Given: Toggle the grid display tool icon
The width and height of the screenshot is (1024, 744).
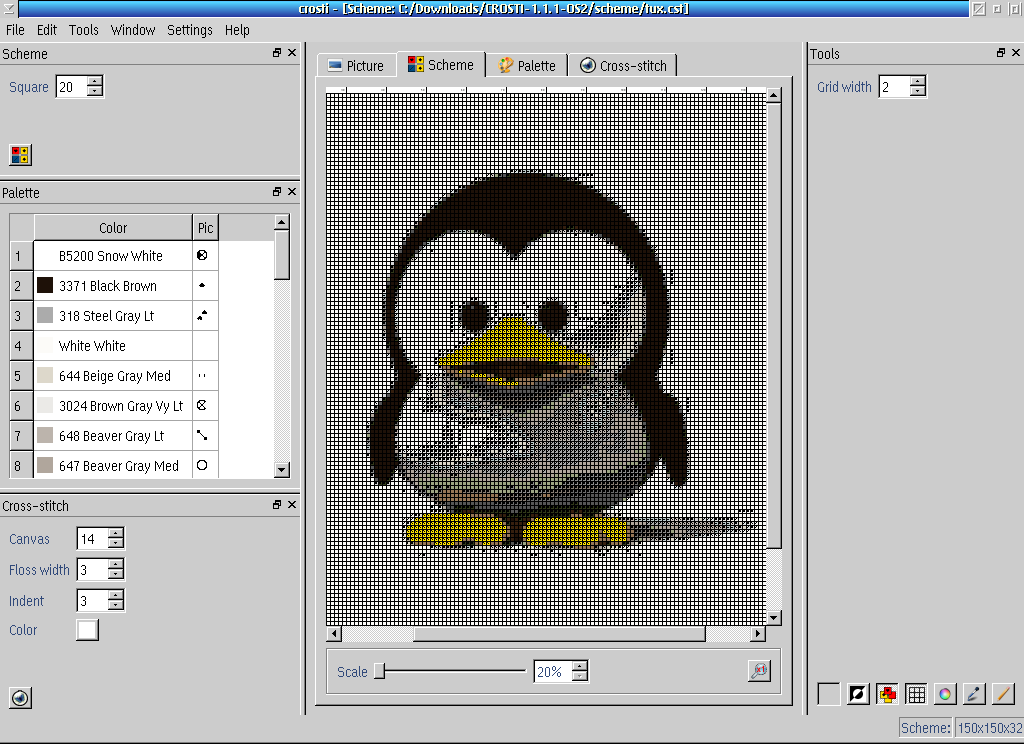Looking at the screenshot, I should pos(916,694).
